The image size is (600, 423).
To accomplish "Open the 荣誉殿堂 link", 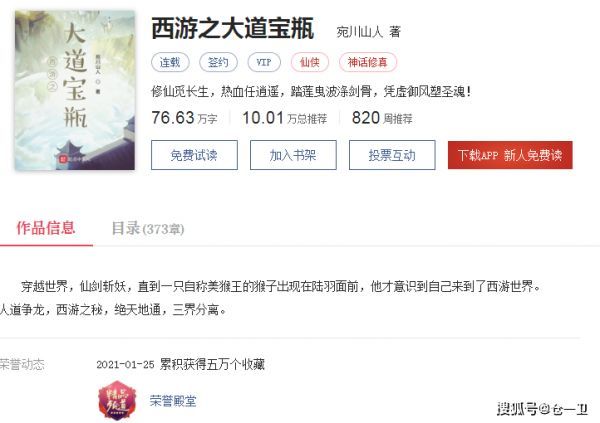I will [173, 401].
